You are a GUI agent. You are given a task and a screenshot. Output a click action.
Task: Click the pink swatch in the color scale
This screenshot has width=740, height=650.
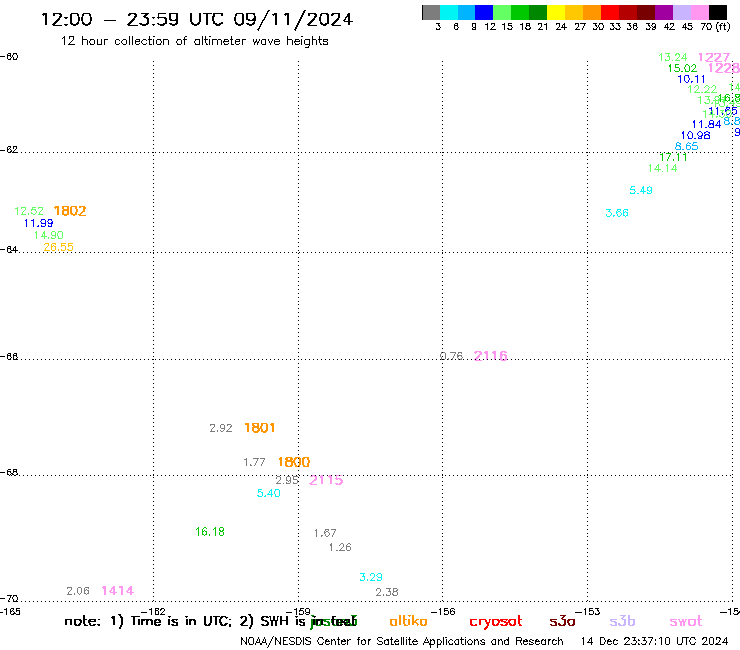(x=699, y=12)
